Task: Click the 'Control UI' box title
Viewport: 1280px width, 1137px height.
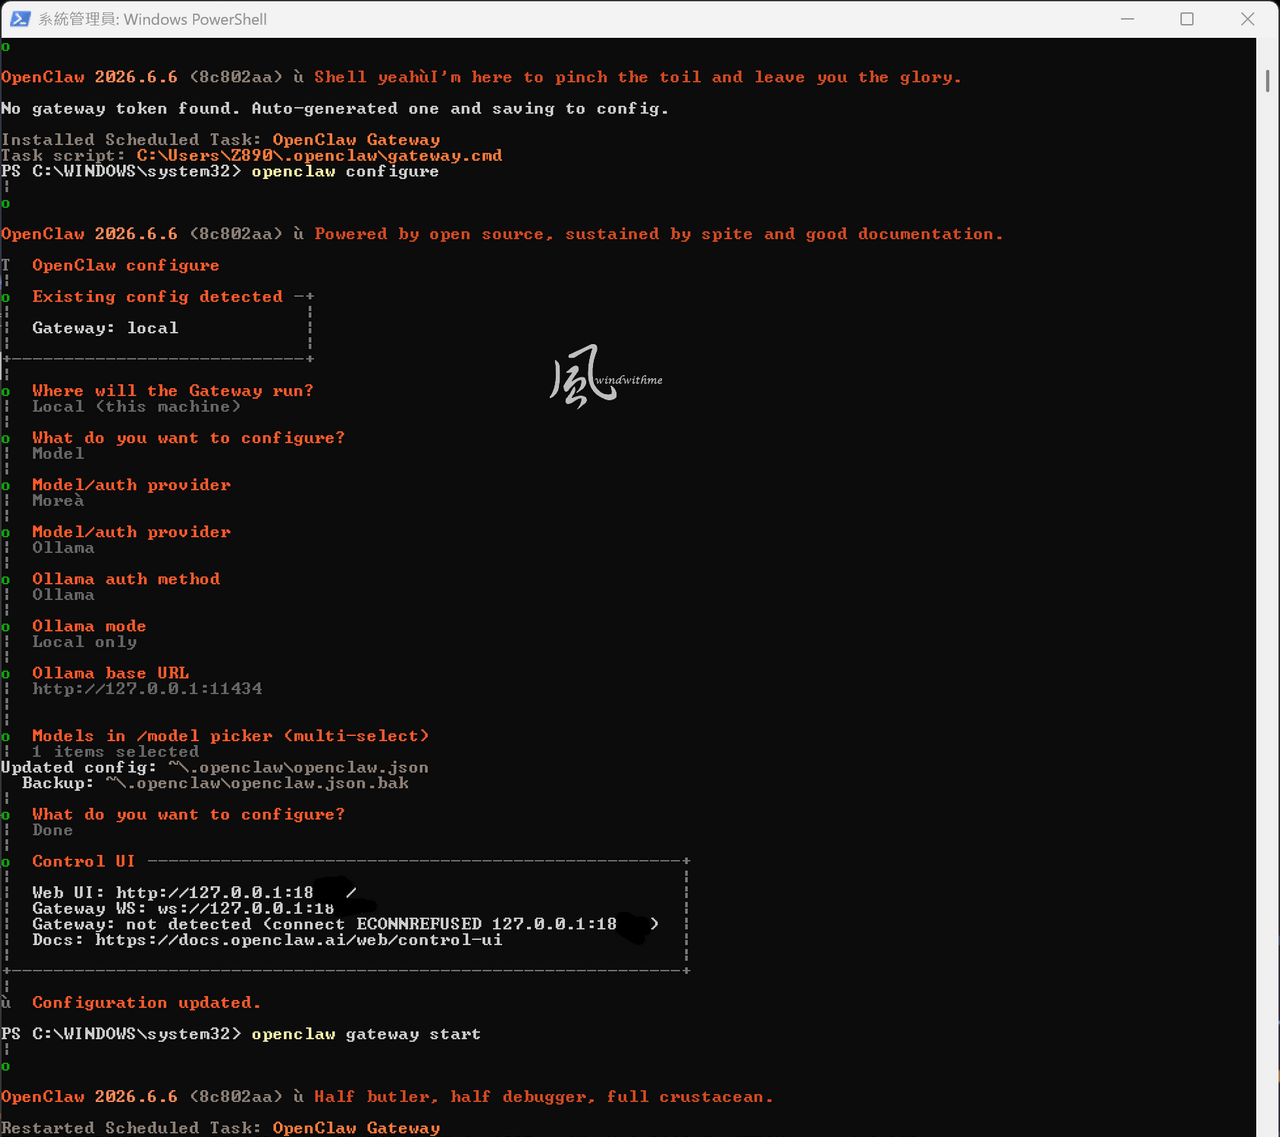Action: (x=83, y=861)
